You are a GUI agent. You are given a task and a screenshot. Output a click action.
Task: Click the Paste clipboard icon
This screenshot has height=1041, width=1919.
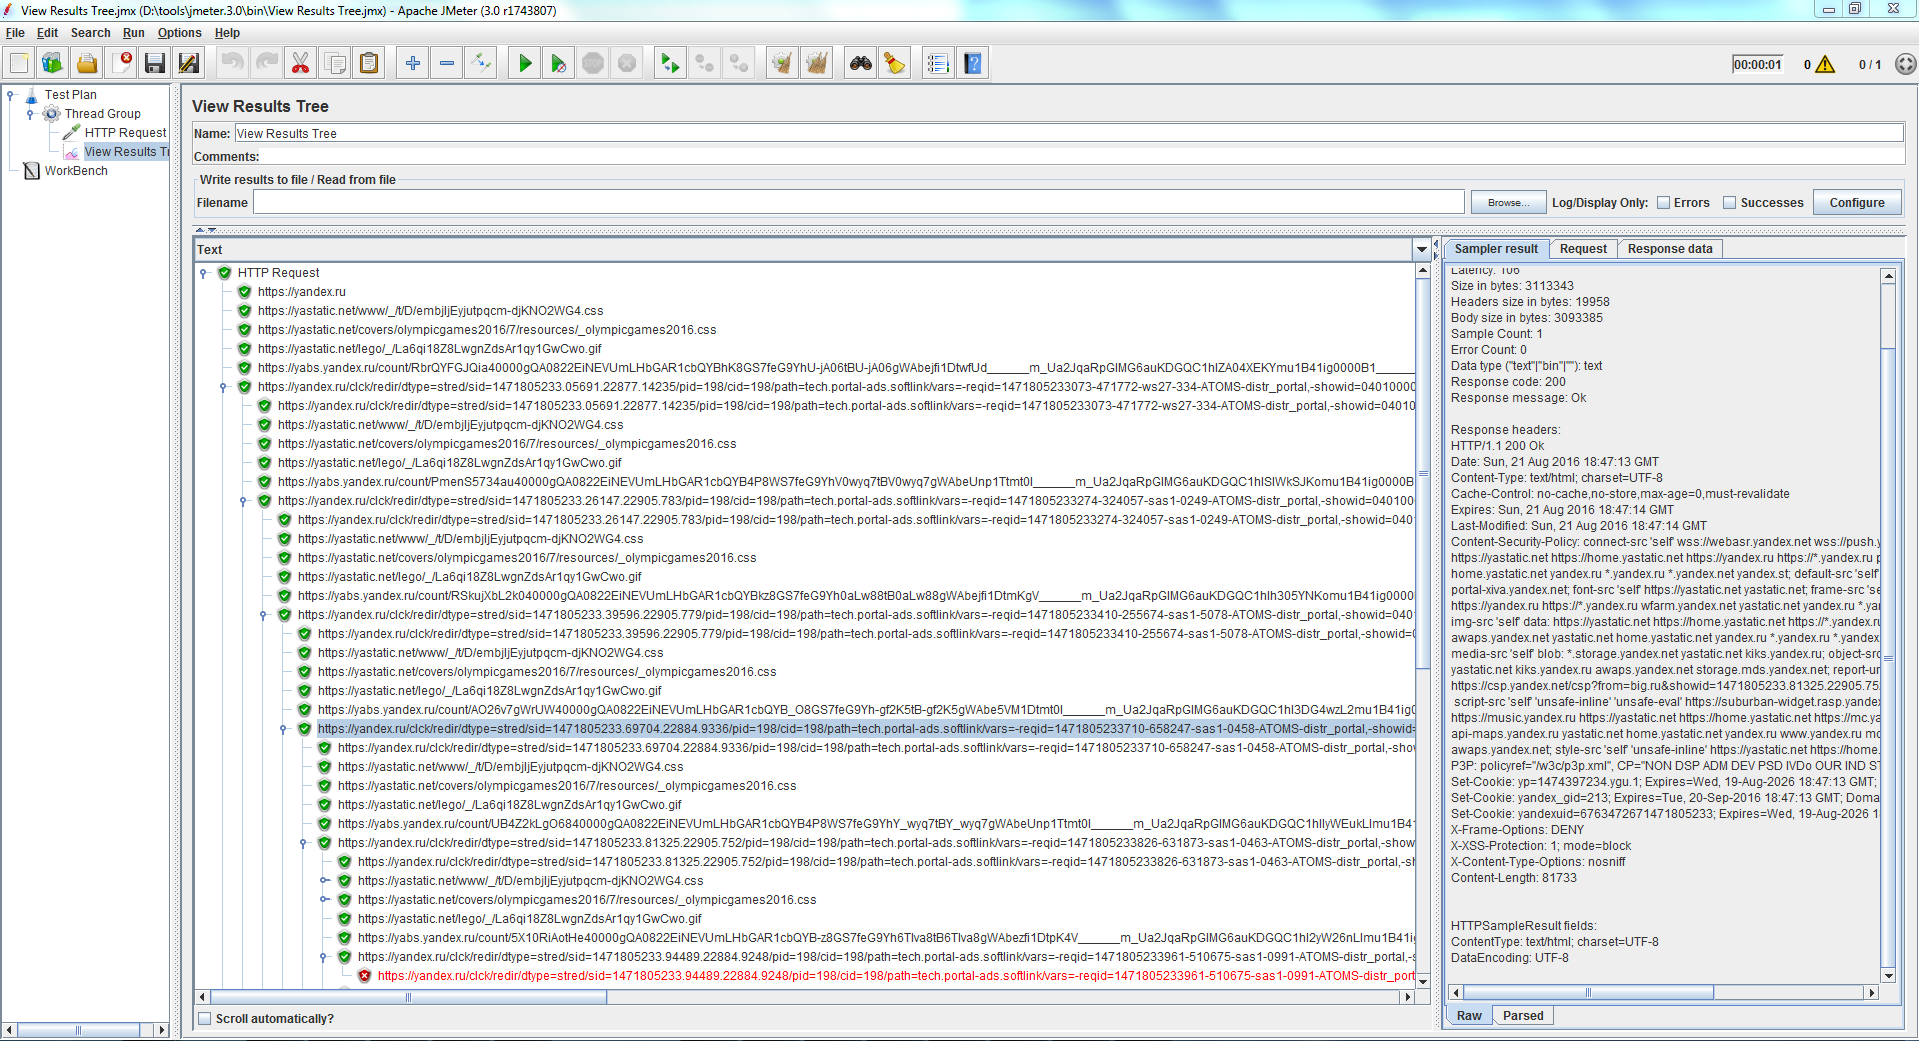click(369, 64)
